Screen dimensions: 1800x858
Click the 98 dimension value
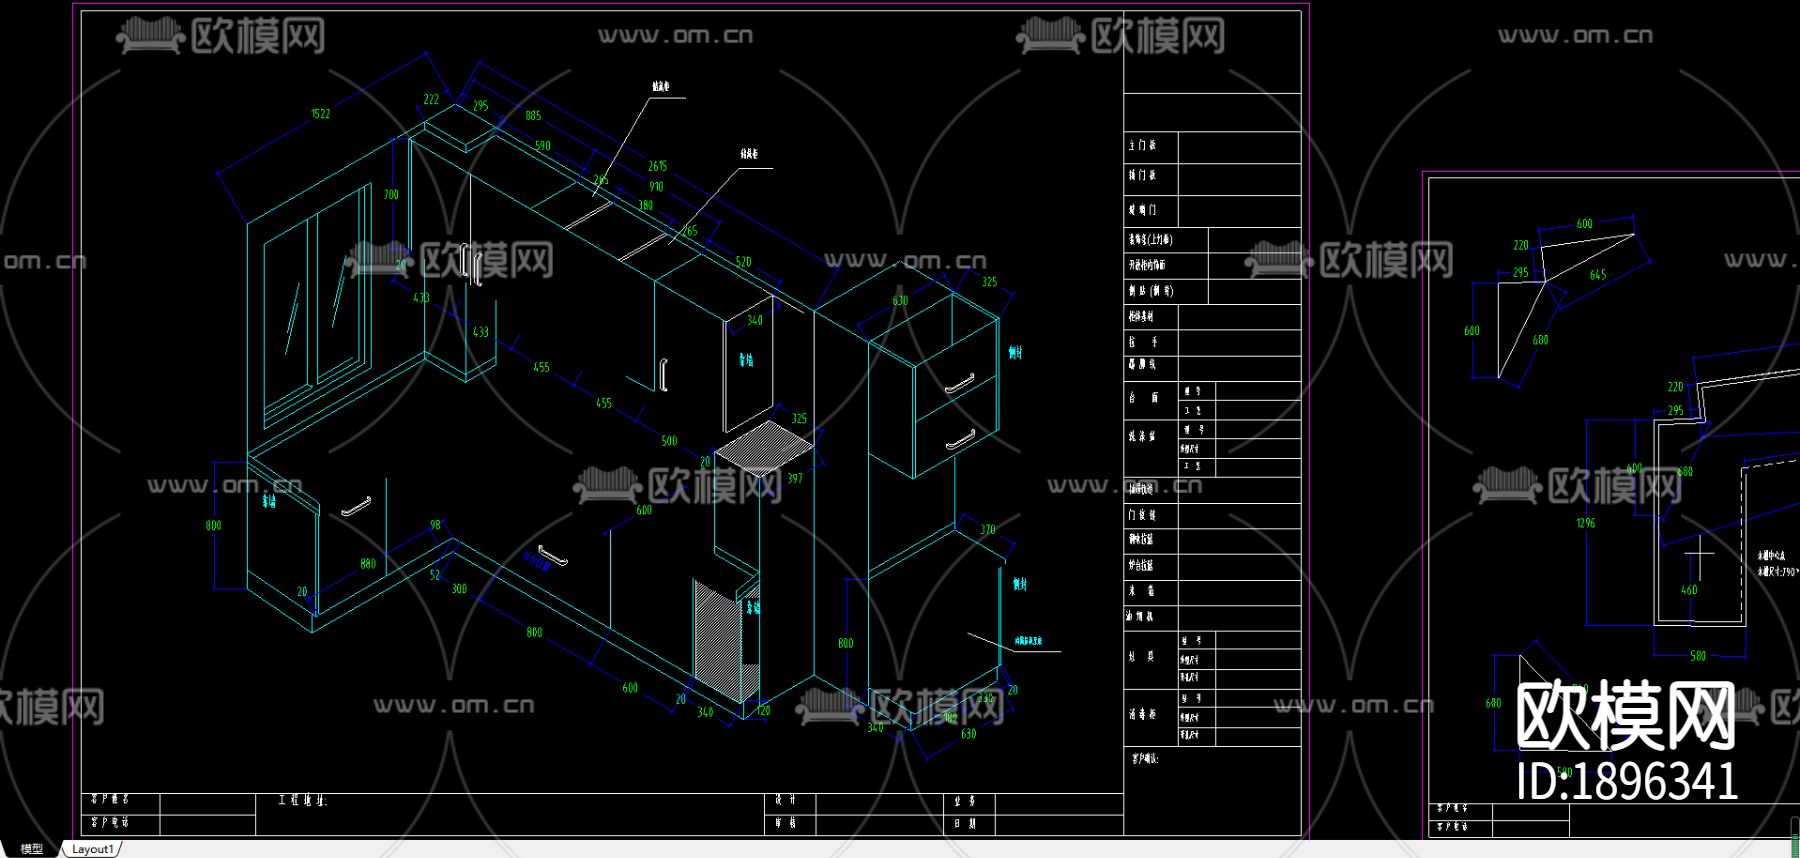(x=435, y=525)
